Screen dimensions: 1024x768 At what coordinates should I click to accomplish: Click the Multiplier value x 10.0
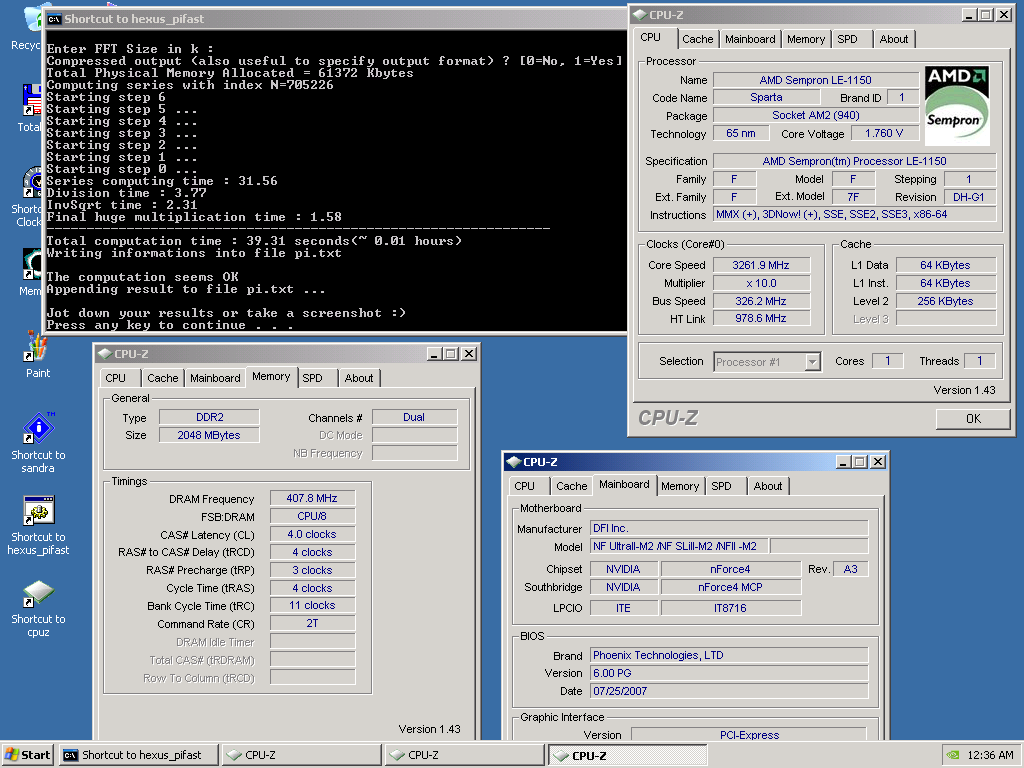point(761,283)
